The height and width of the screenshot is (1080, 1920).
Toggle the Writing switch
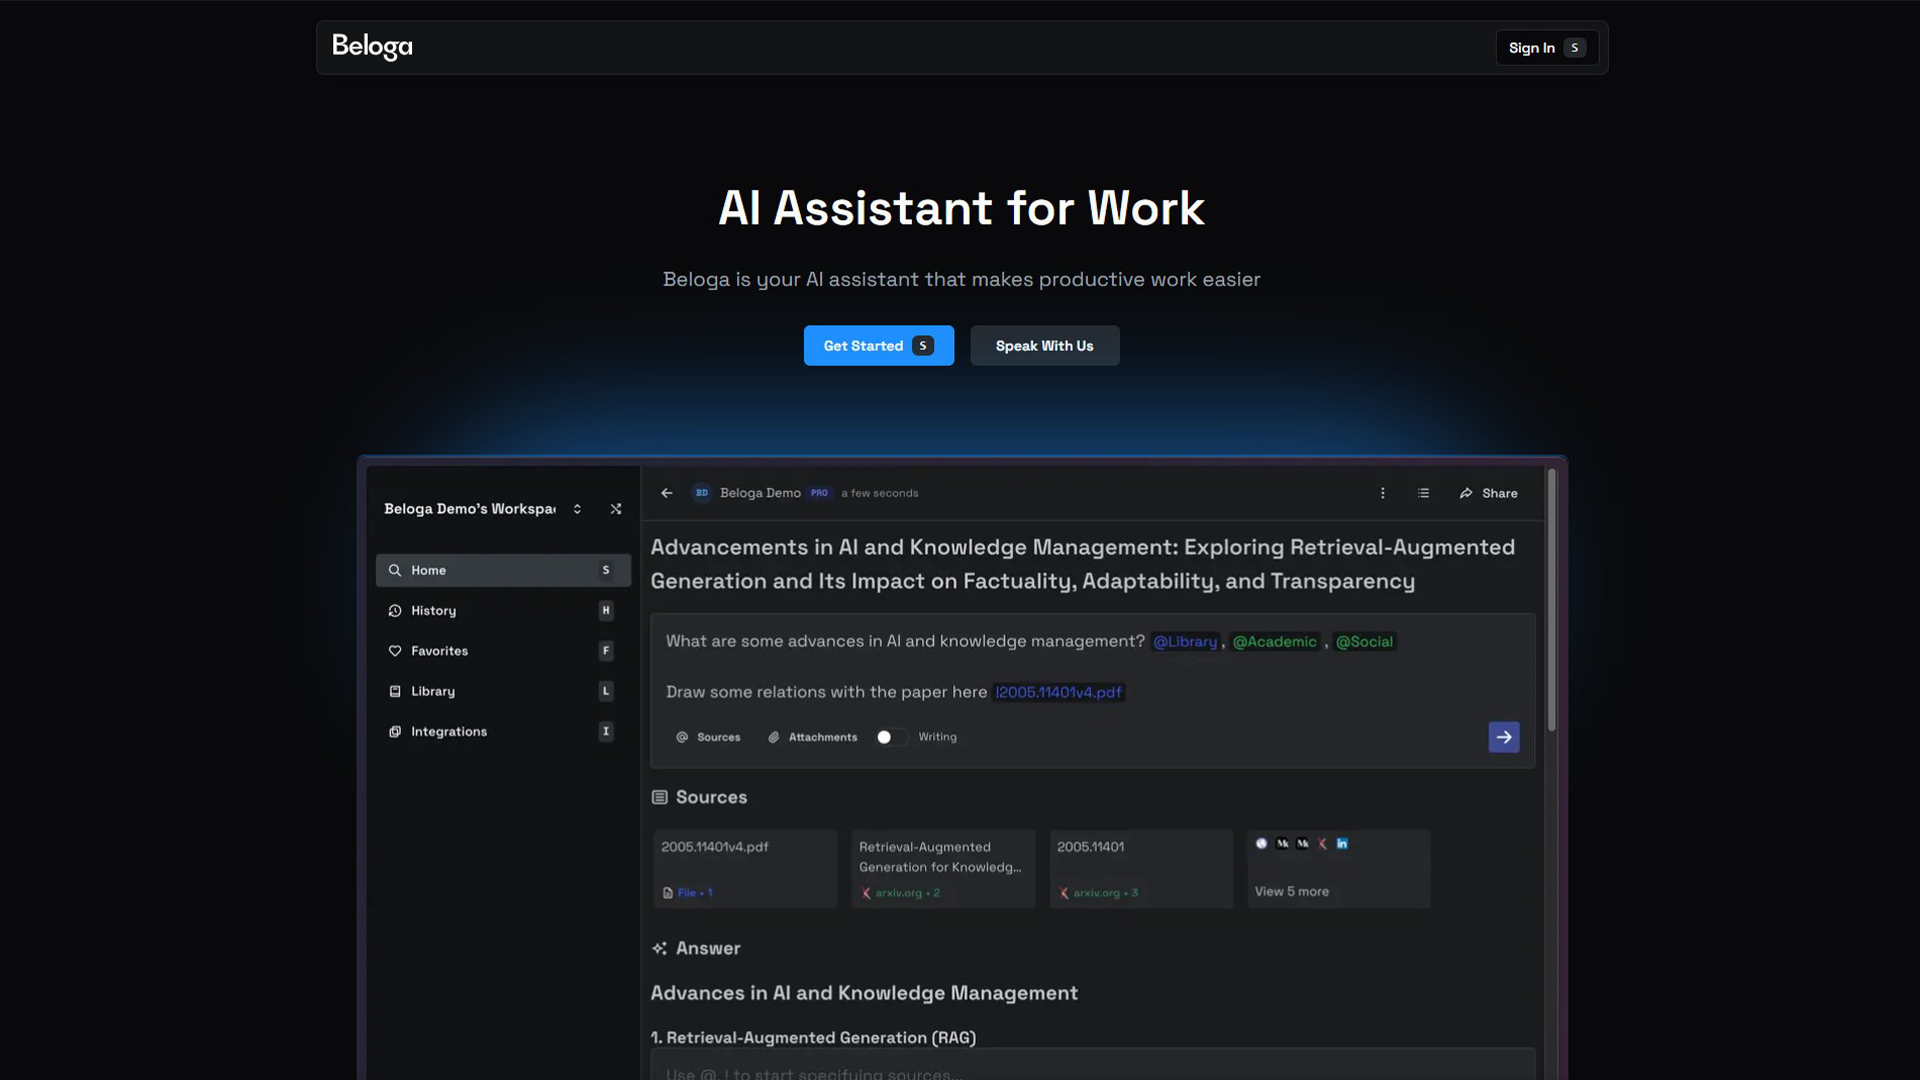click(x=892, y=737)
